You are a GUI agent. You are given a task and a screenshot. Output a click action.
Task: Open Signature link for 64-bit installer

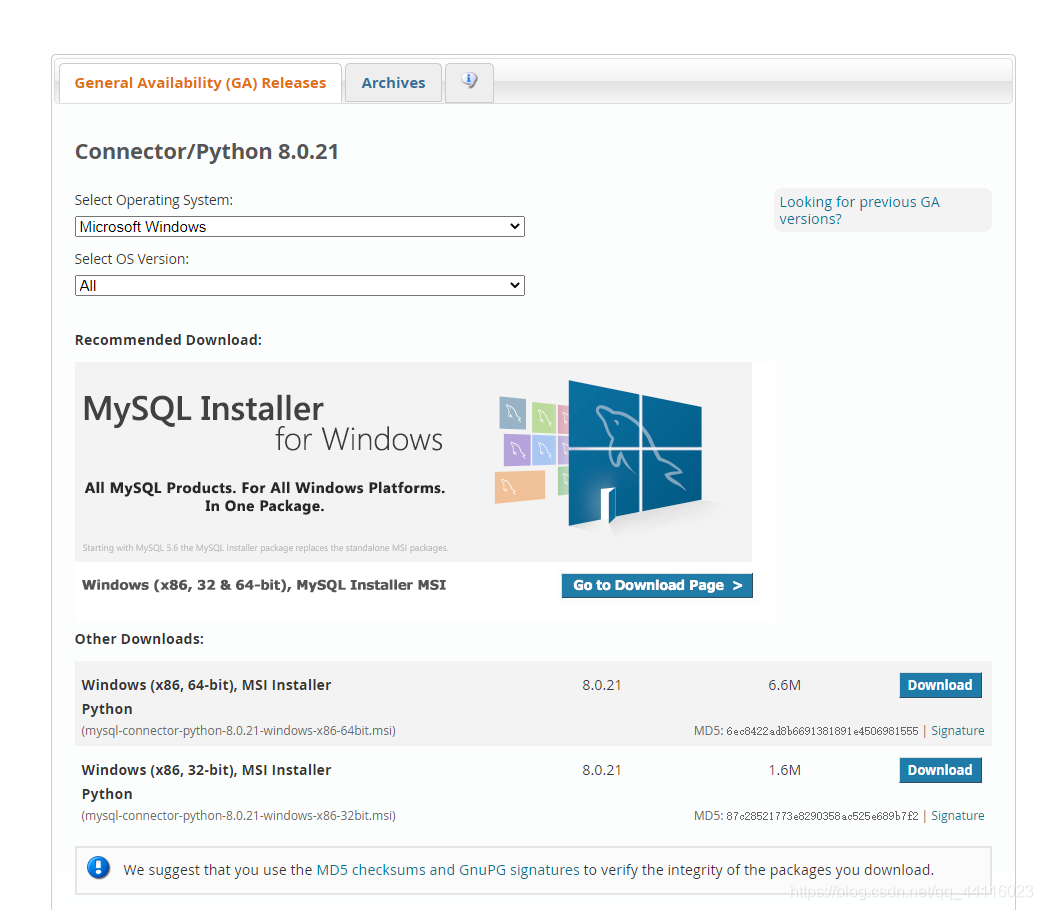957,730
